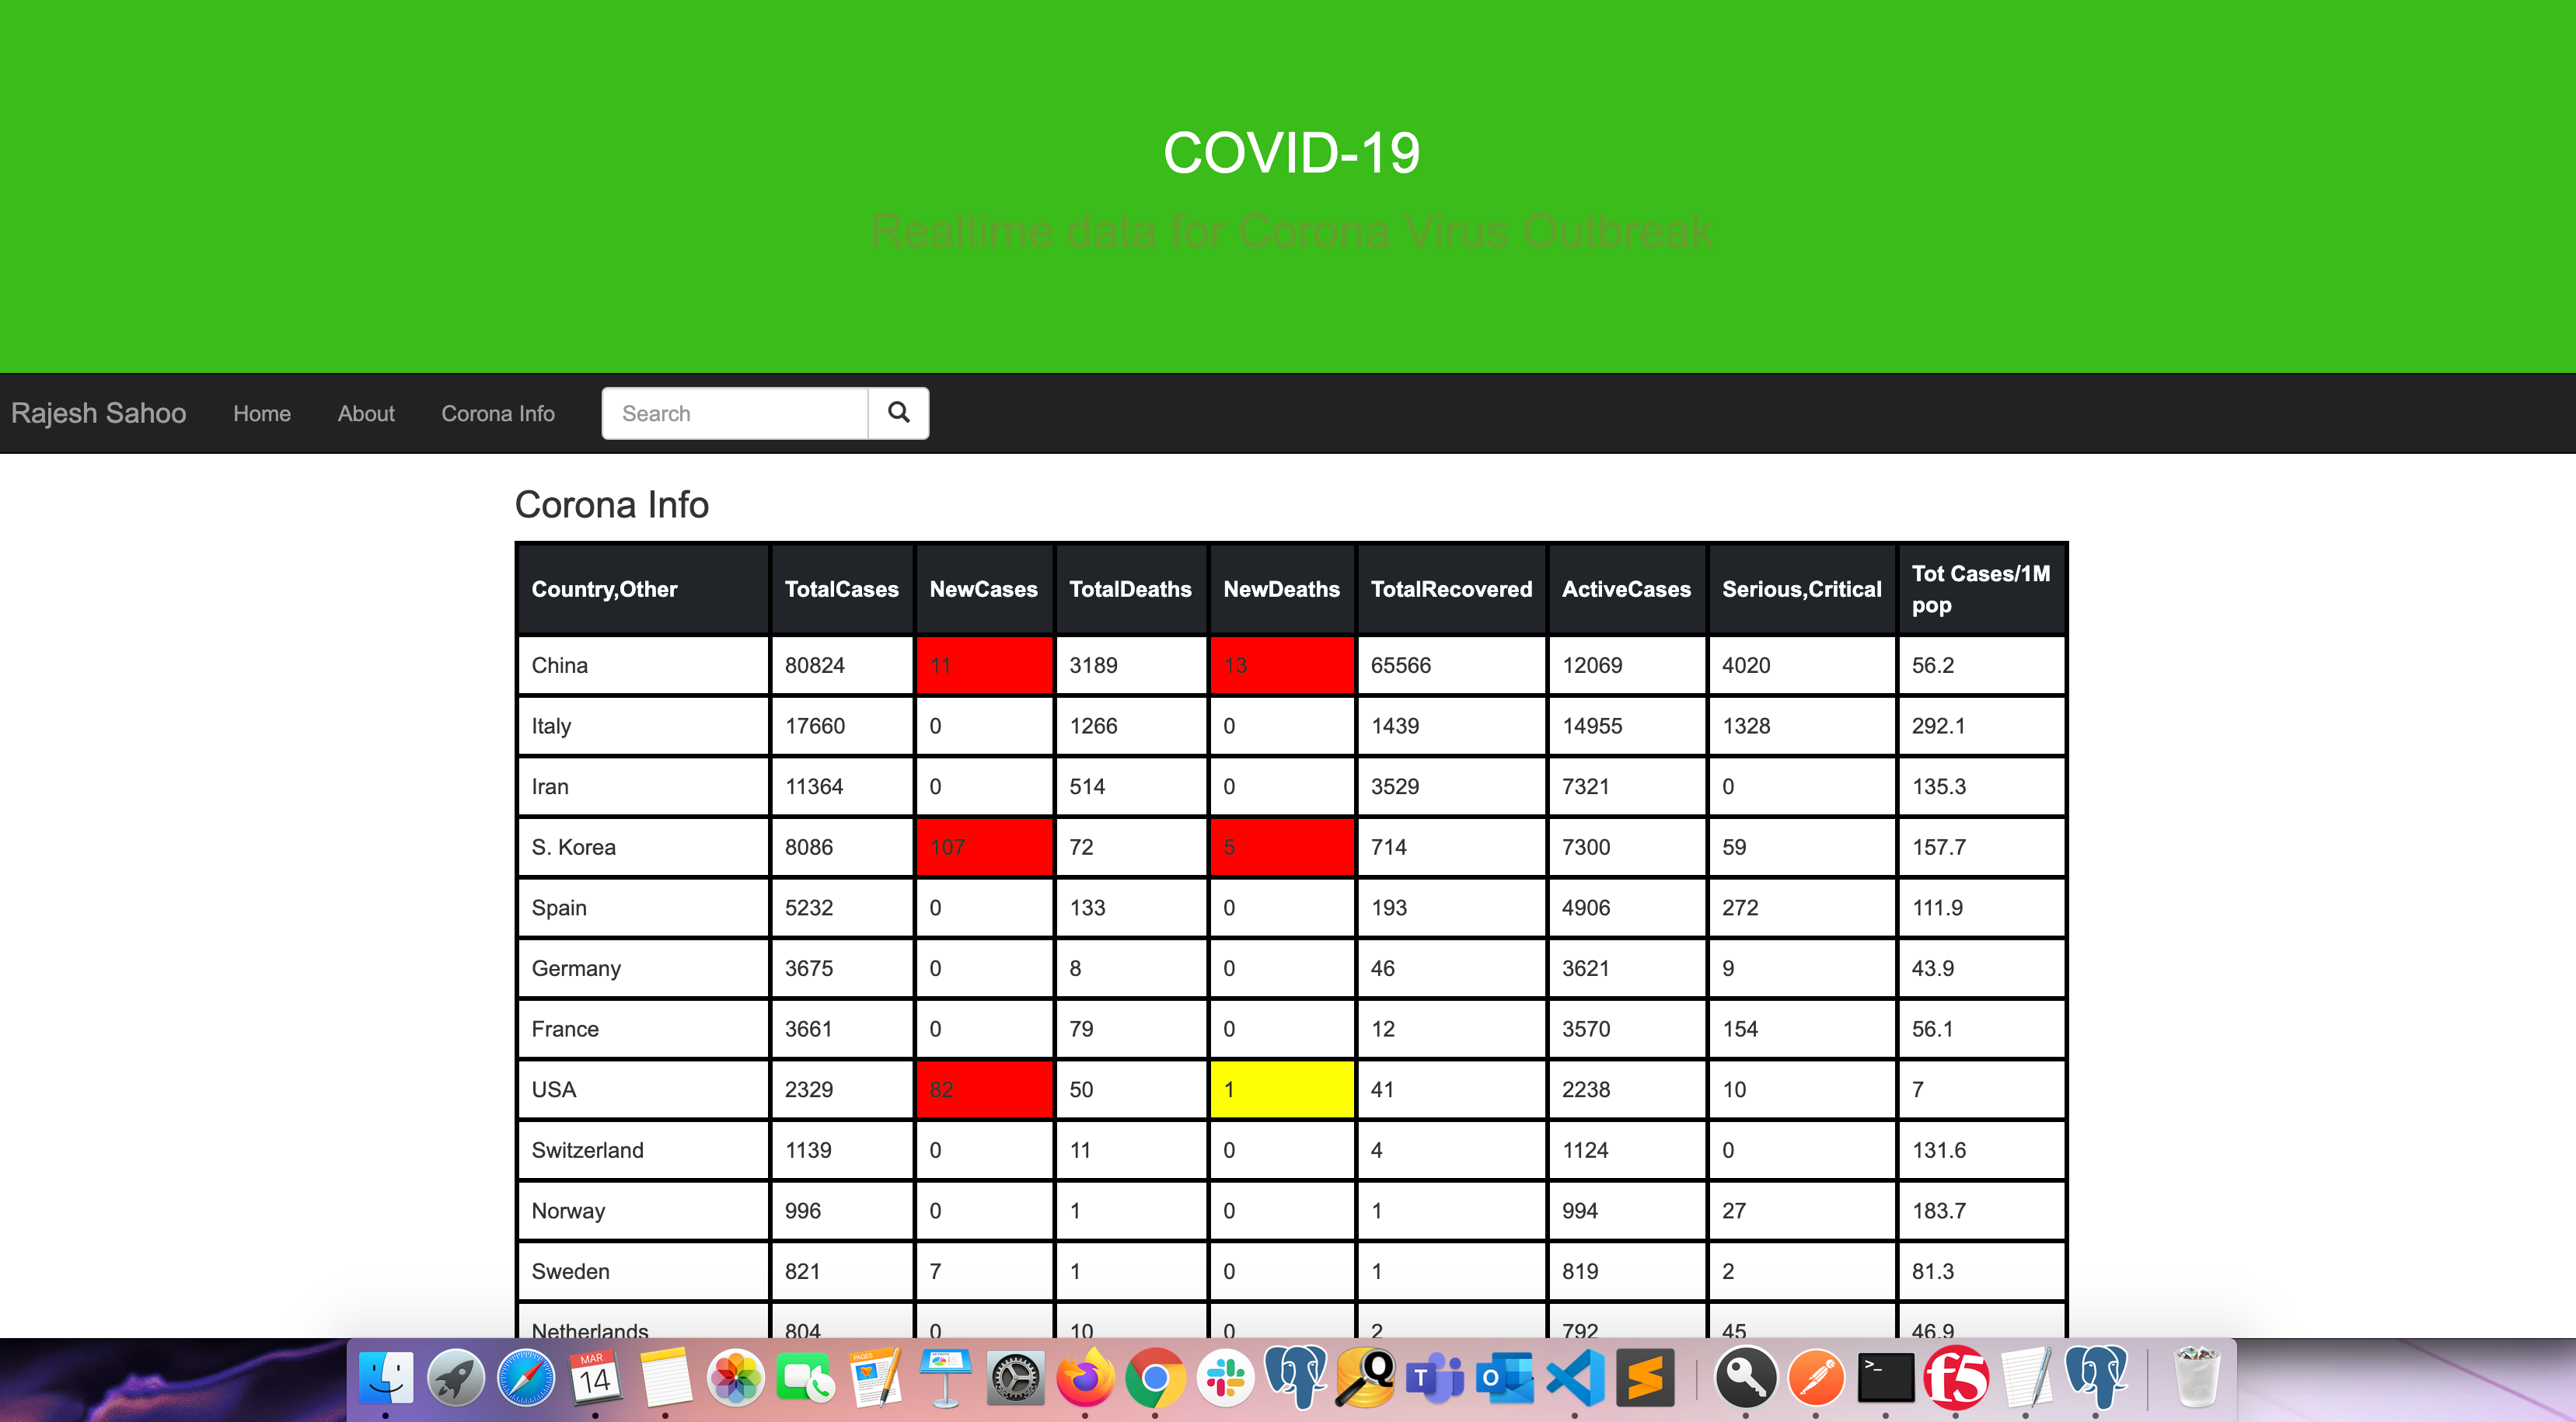Click the TotalCases column header
The height and width of the screenshot is (1422, 2576).
click(x=841, y=589)
